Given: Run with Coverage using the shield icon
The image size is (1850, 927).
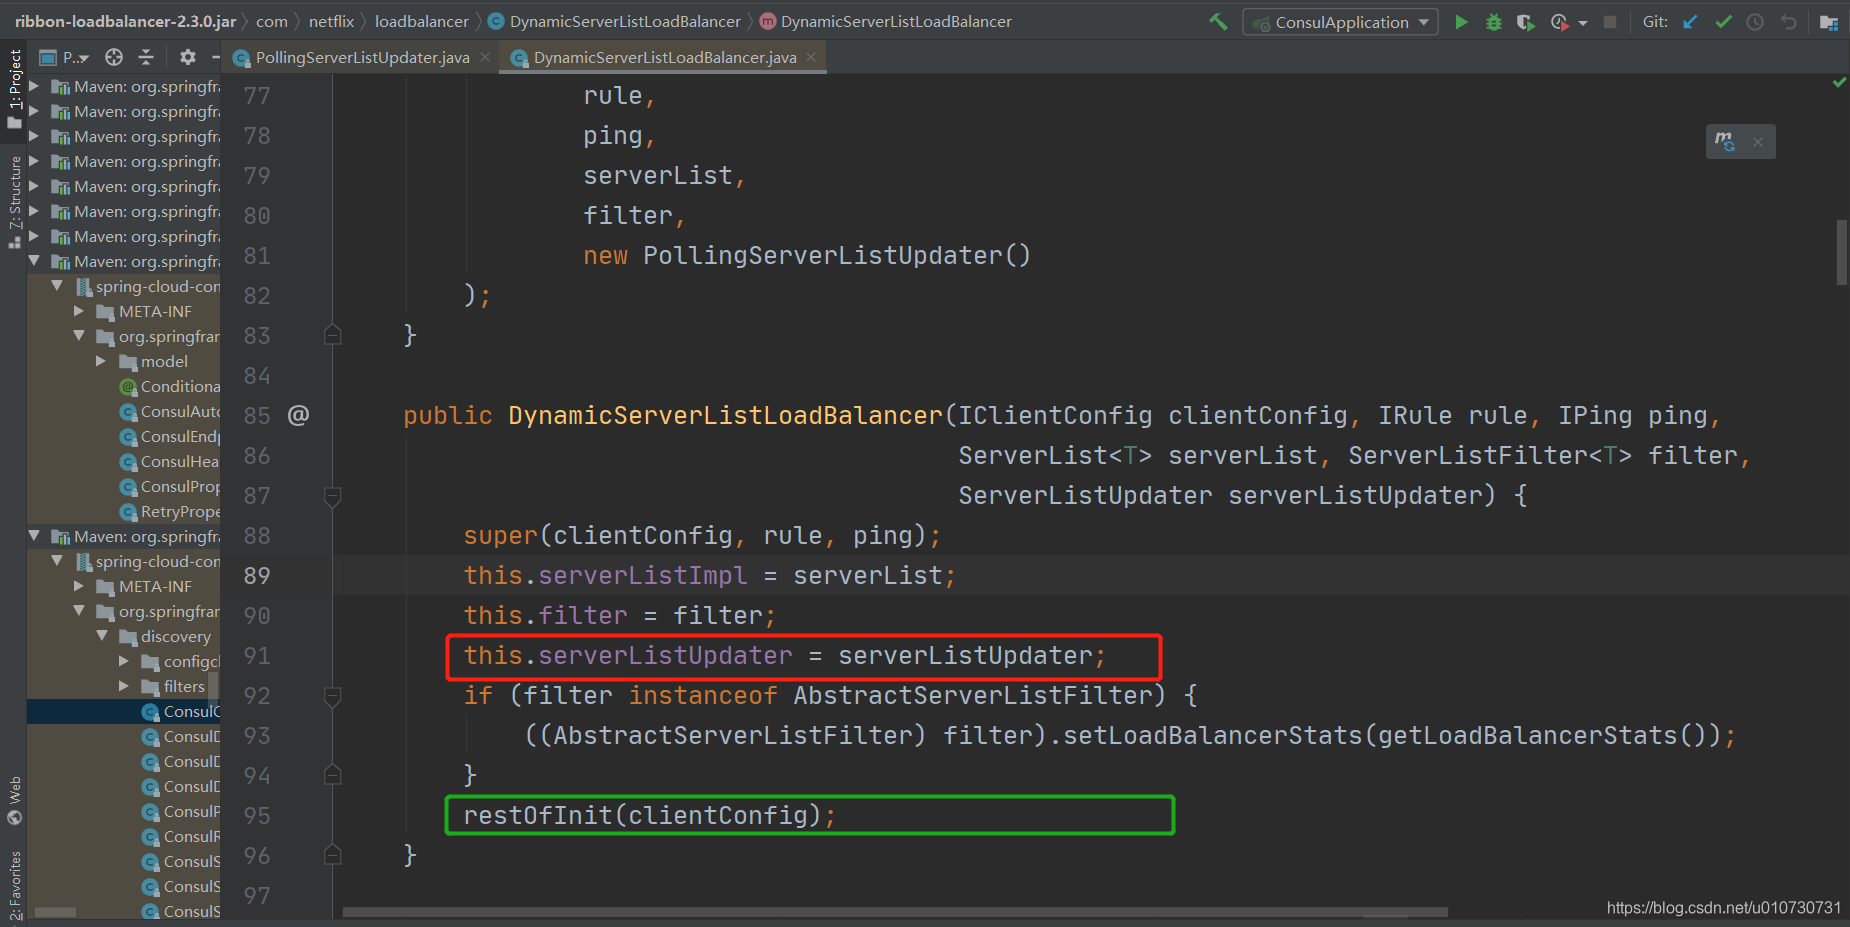Looking at the screenshot, I should [1525, 22].
